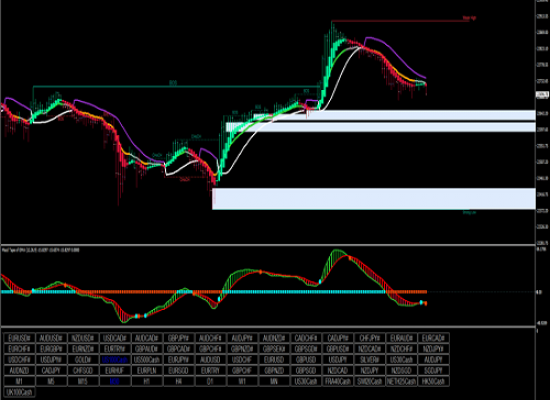Open the SGDJPY pair chart

click(x=433, y=371)
